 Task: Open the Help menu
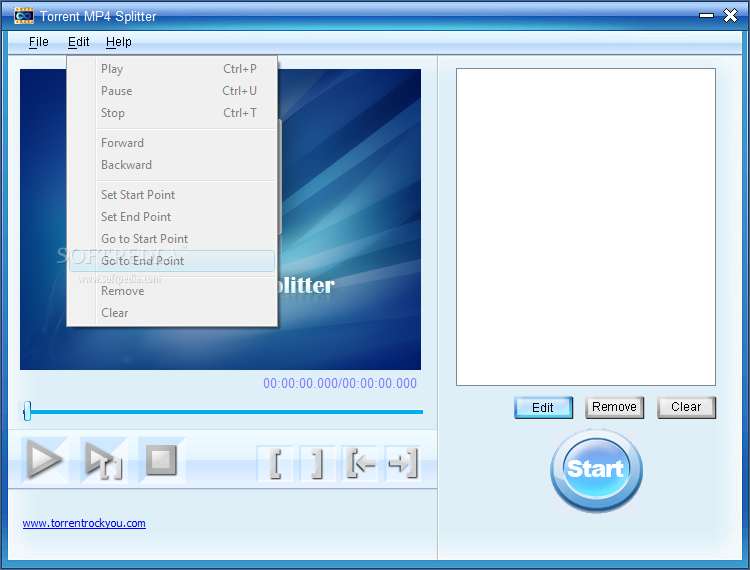pos(119,42)
